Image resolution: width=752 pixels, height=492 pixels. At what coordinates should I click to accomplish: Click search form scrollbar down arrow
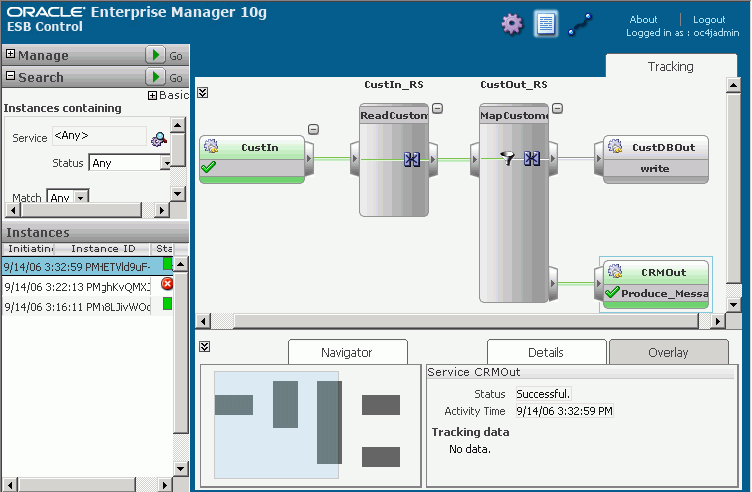tap(177, 194)
